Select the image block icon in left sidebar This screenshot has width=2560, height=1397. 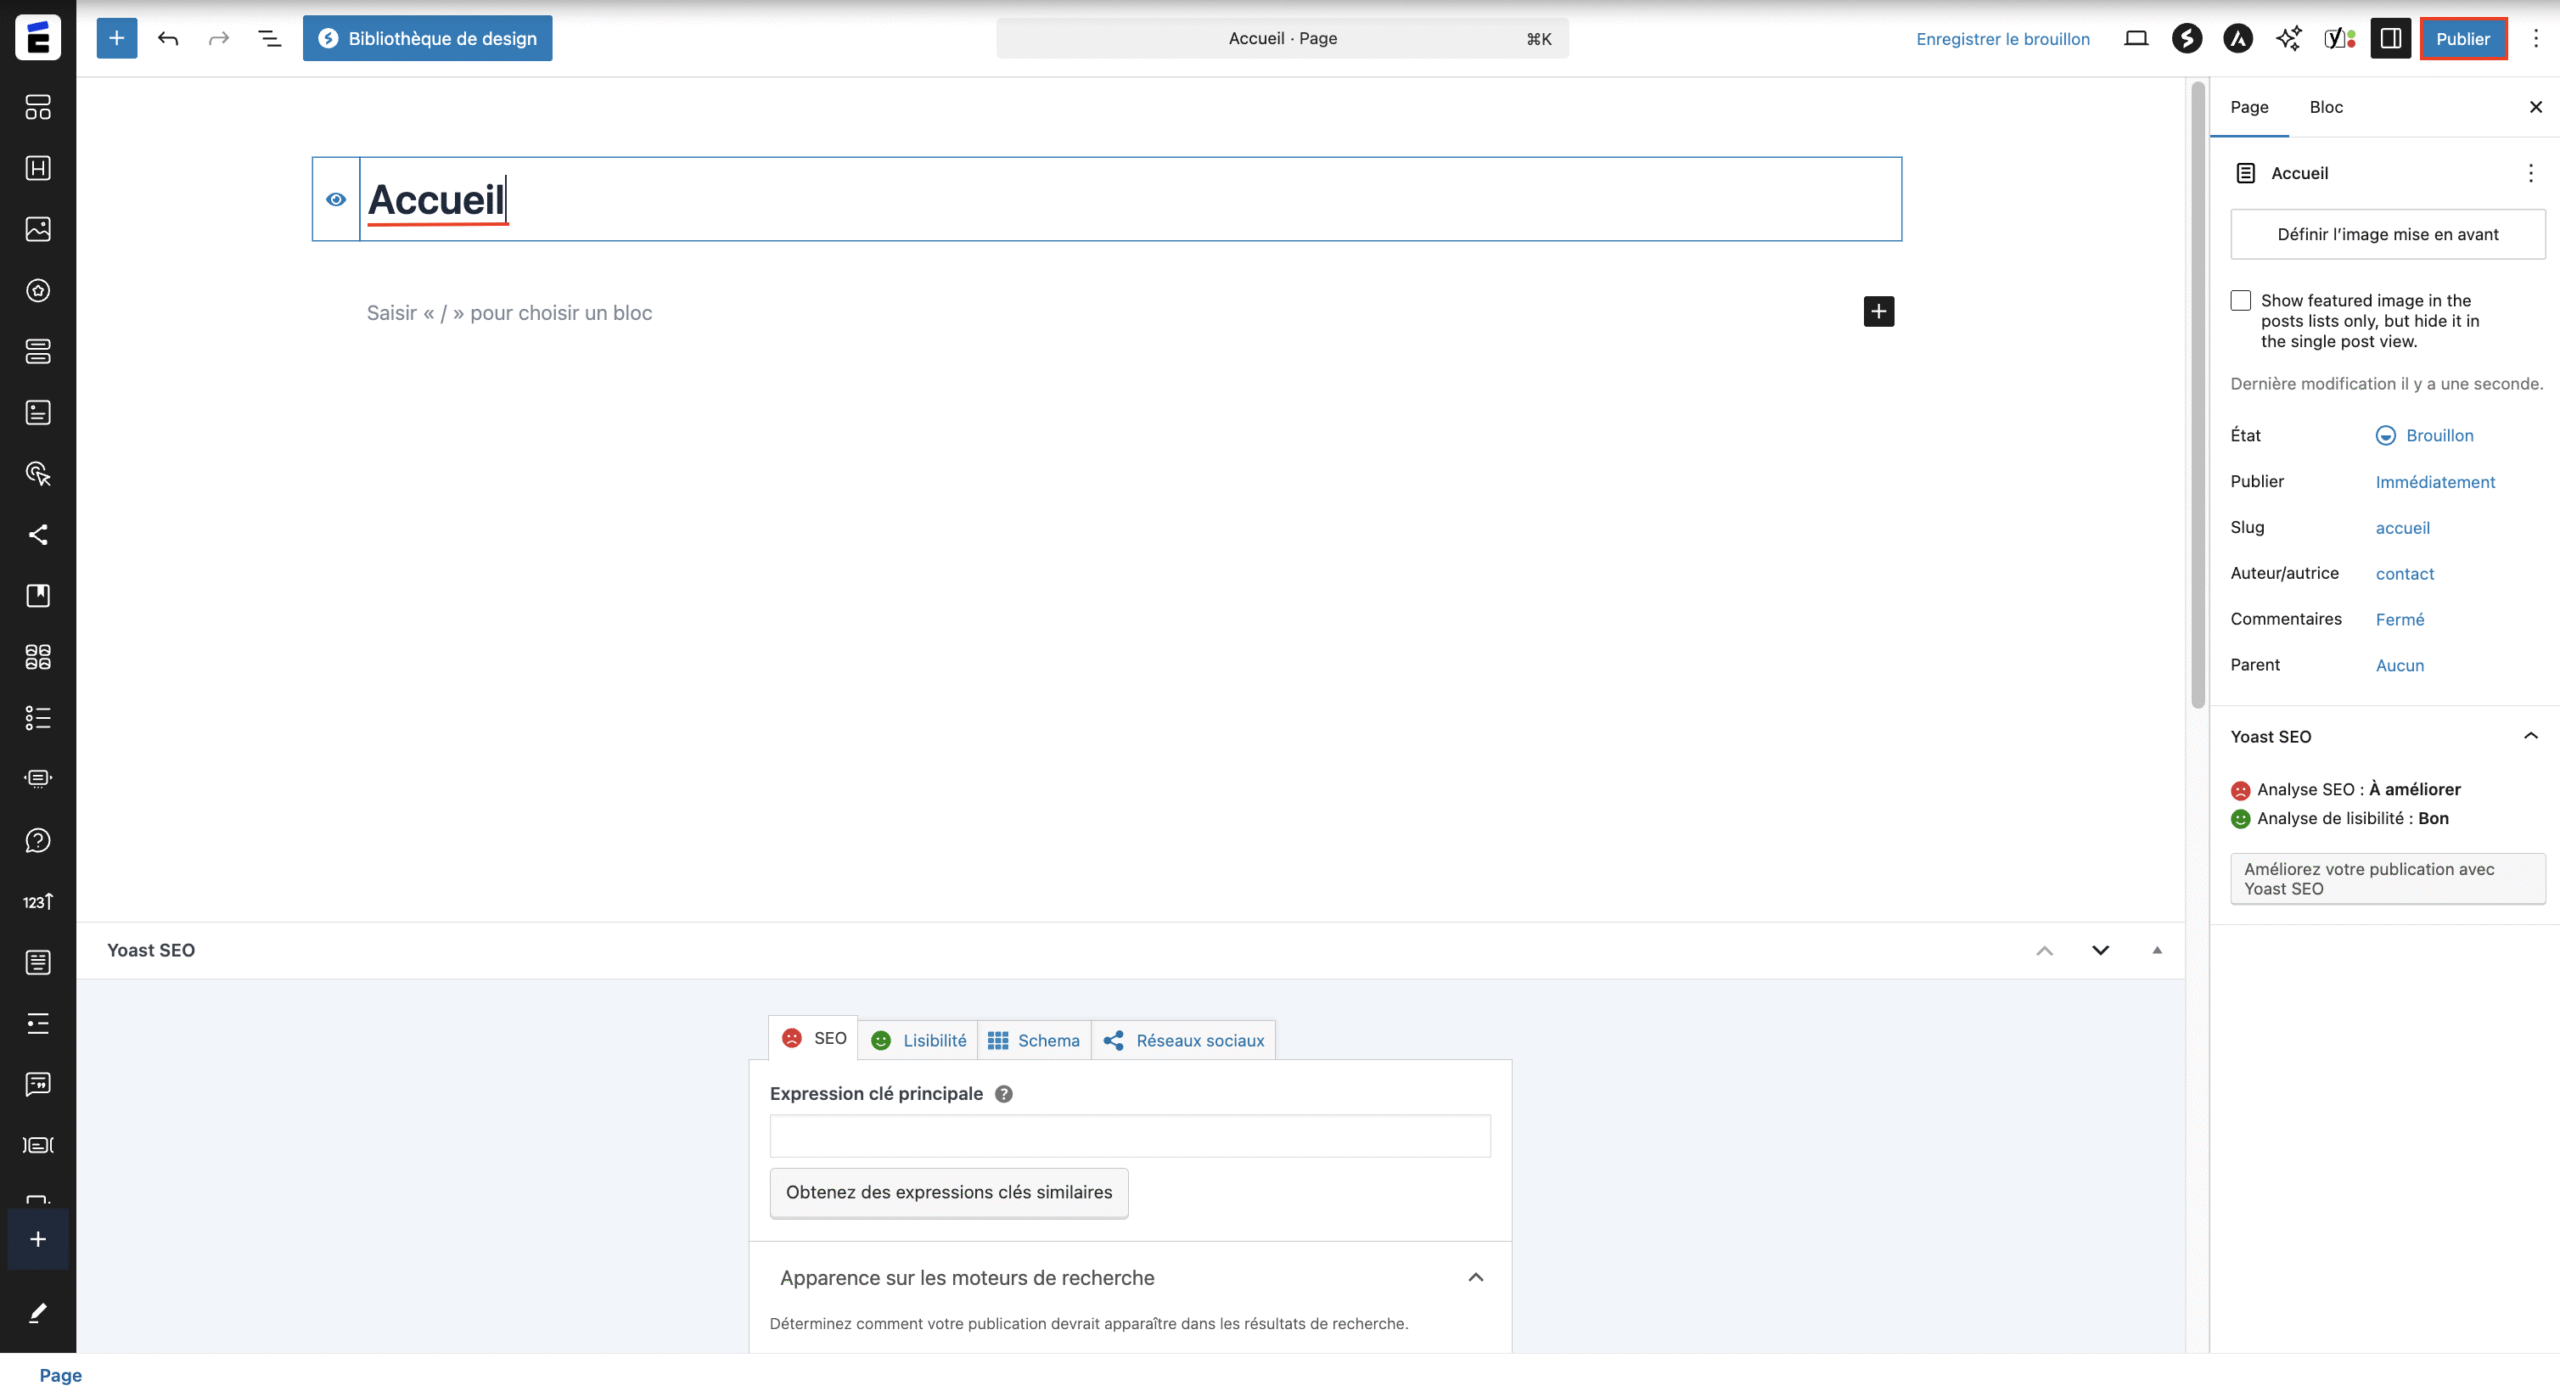38,229
